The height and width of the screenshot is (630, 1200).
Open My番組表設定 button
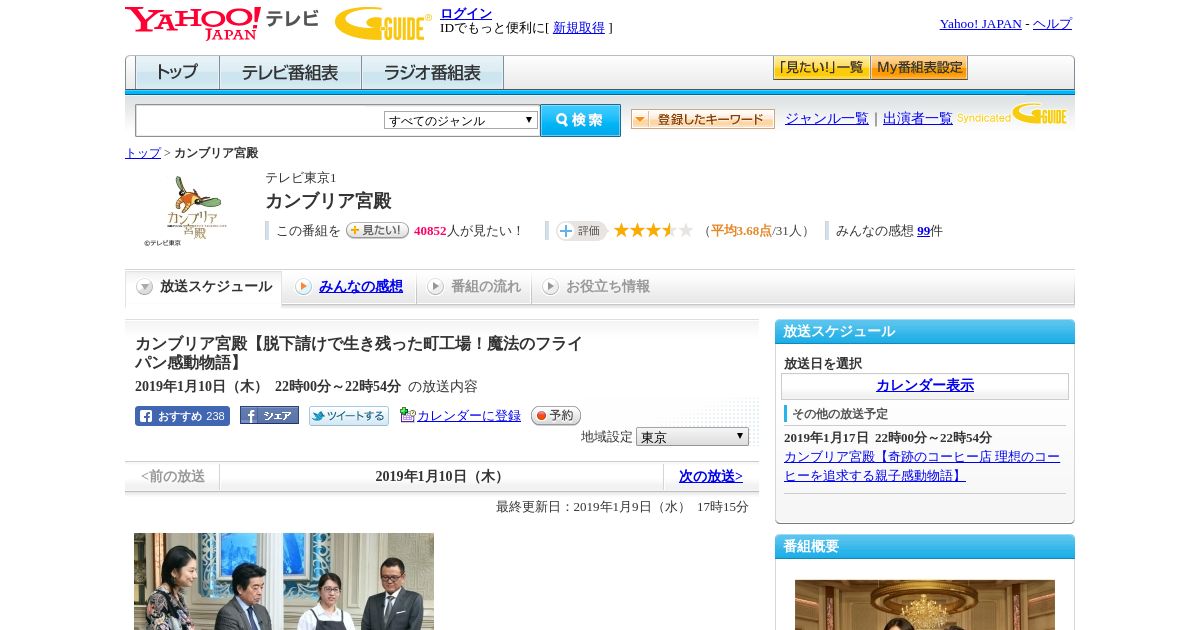point(919,68)
